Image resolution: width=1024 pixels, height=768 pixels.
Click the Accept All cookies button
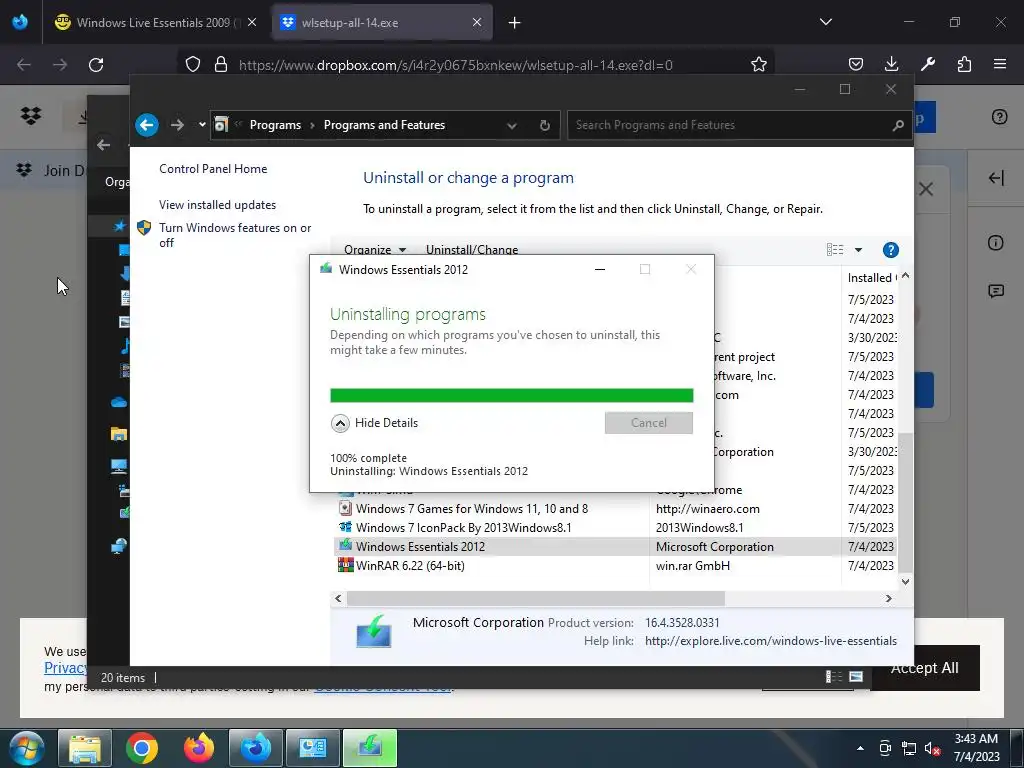point(924,667)
